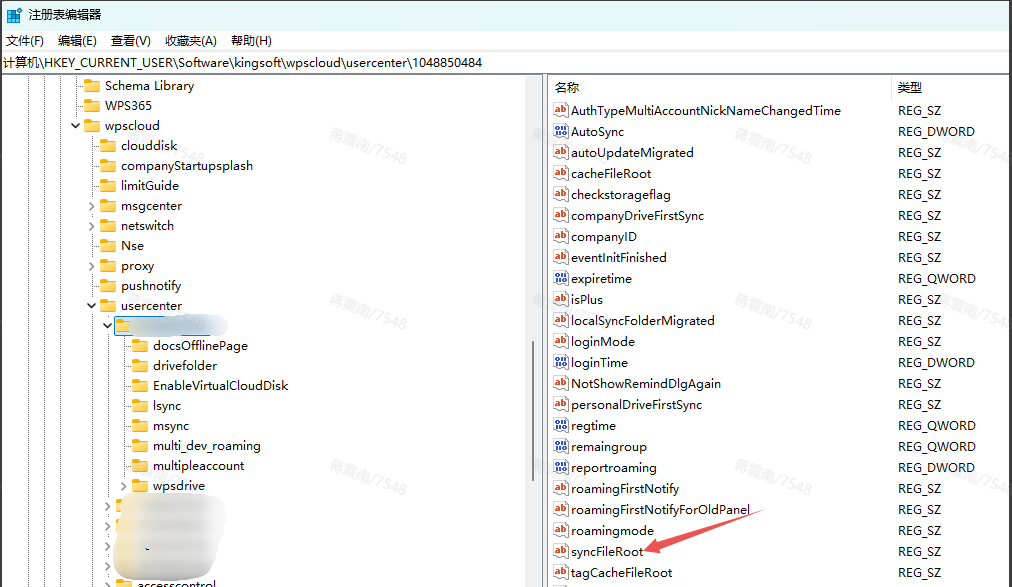1012x587 pixels.
Task: Select the msgcenter key
Action: [151, 206]
